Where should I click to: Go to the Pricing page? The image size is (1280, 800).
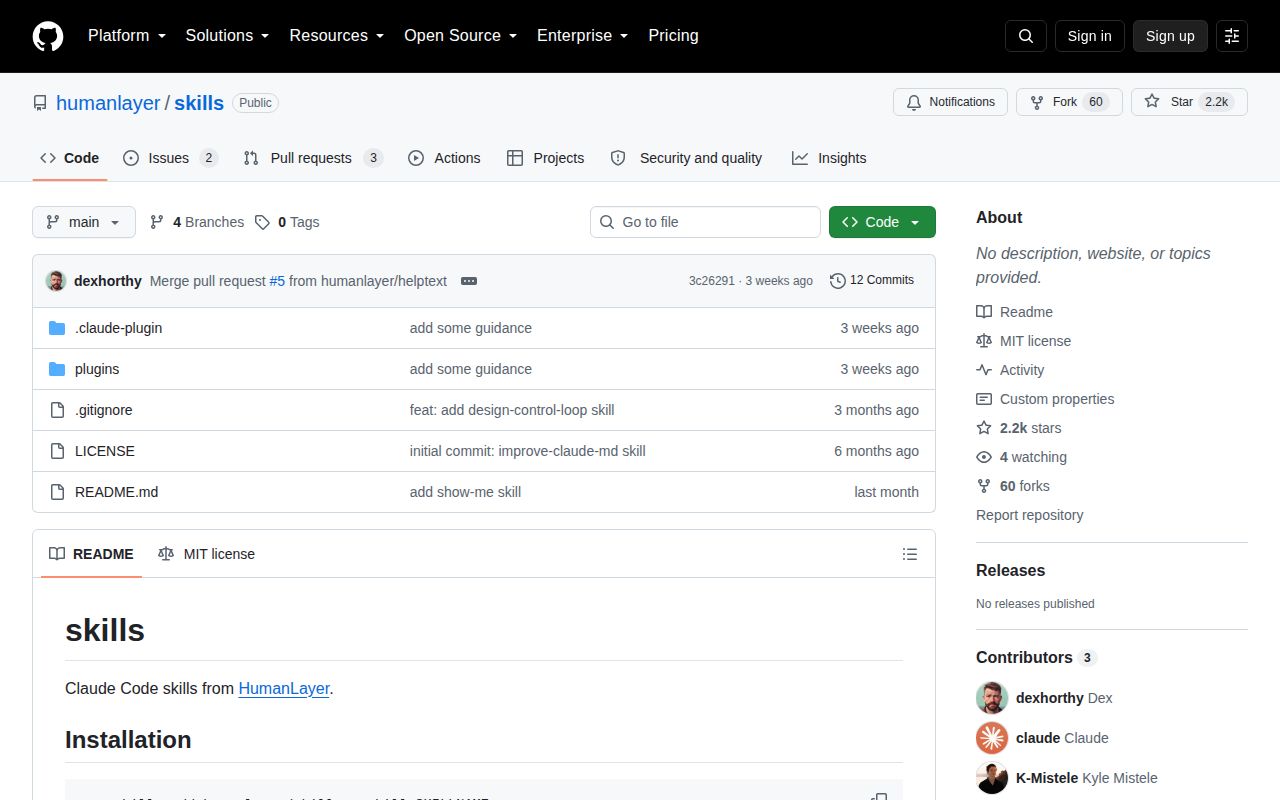tap(673, 36)
